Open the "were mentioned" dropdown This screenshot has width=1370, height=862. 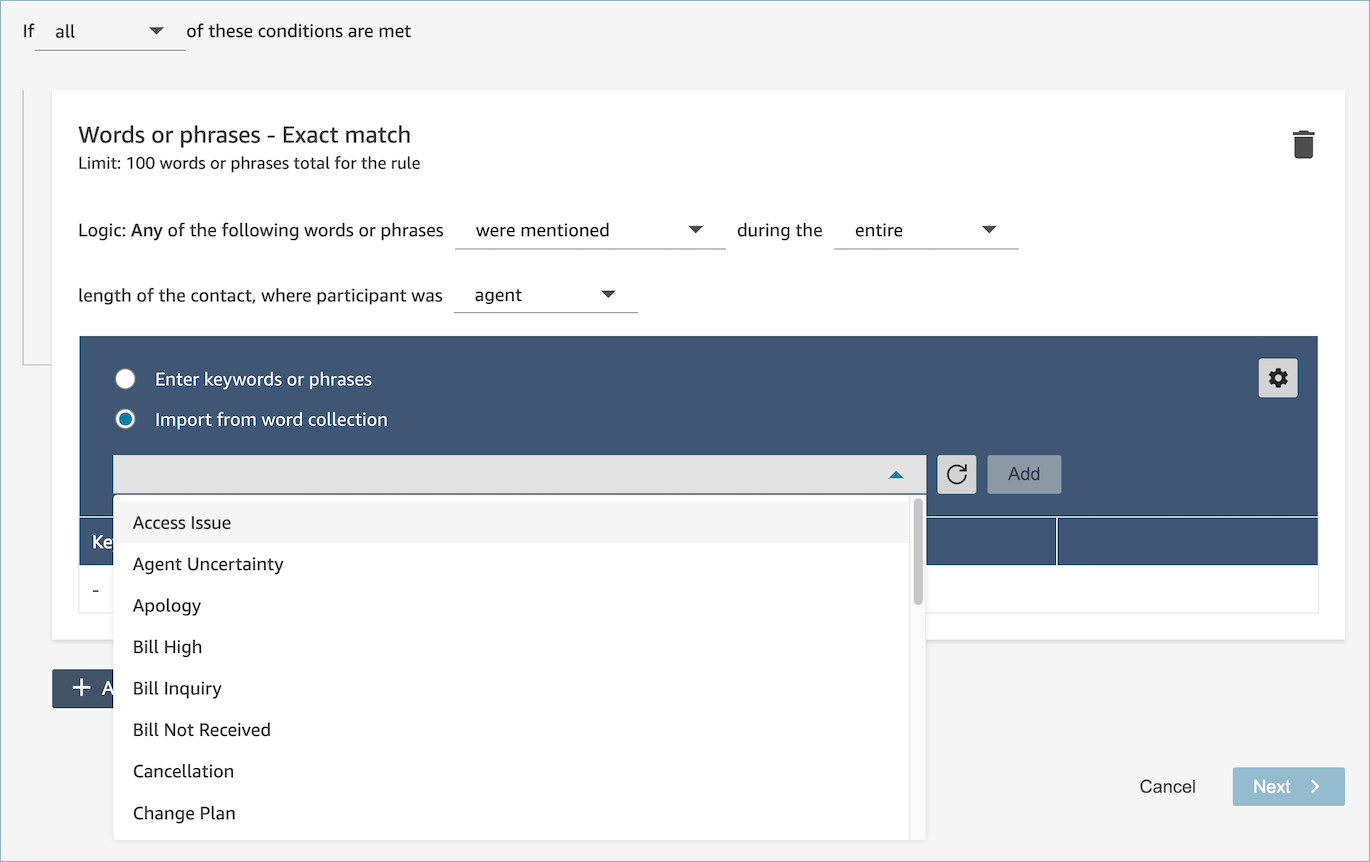(590, 230)
